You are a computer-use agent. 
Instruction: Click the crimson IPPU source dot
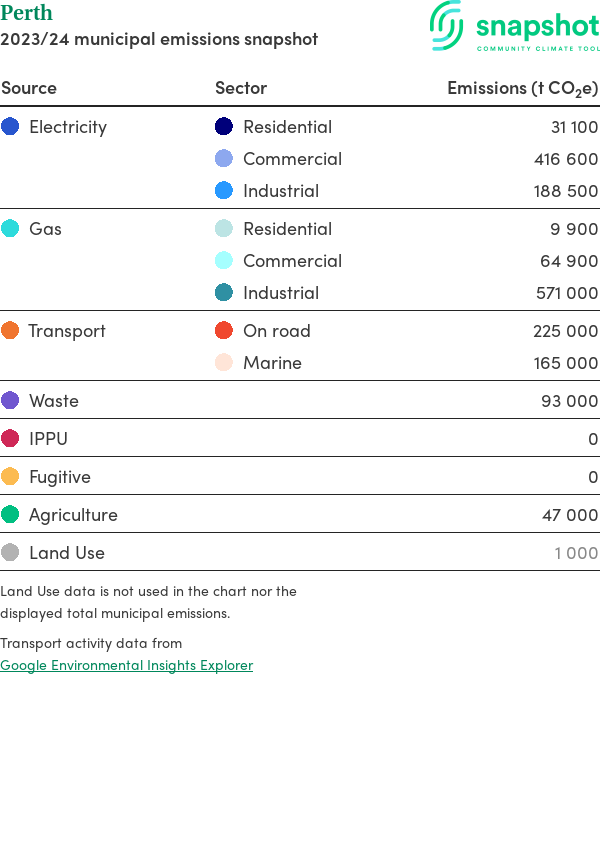10,439
